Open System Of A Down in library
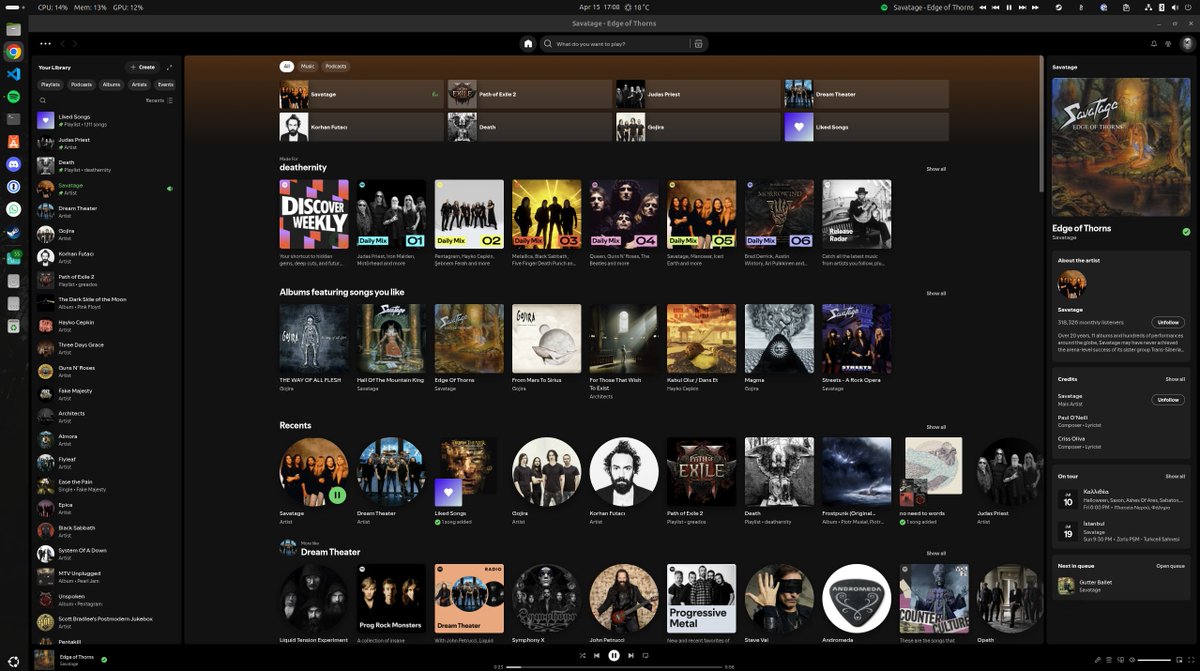 point(106,554)
